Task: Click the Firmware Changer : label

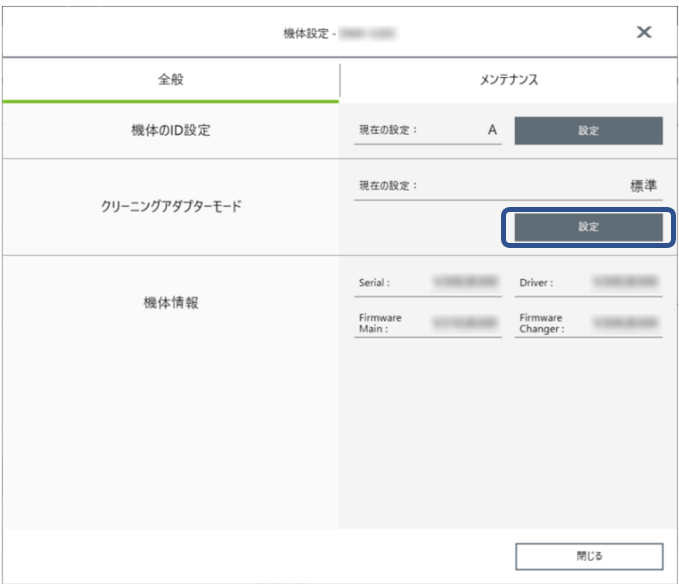Action: coord(542,323)
